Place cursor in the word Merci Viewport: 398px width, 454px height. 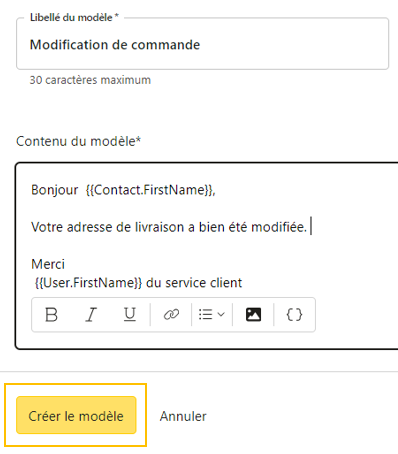click(x=48, y=264)
